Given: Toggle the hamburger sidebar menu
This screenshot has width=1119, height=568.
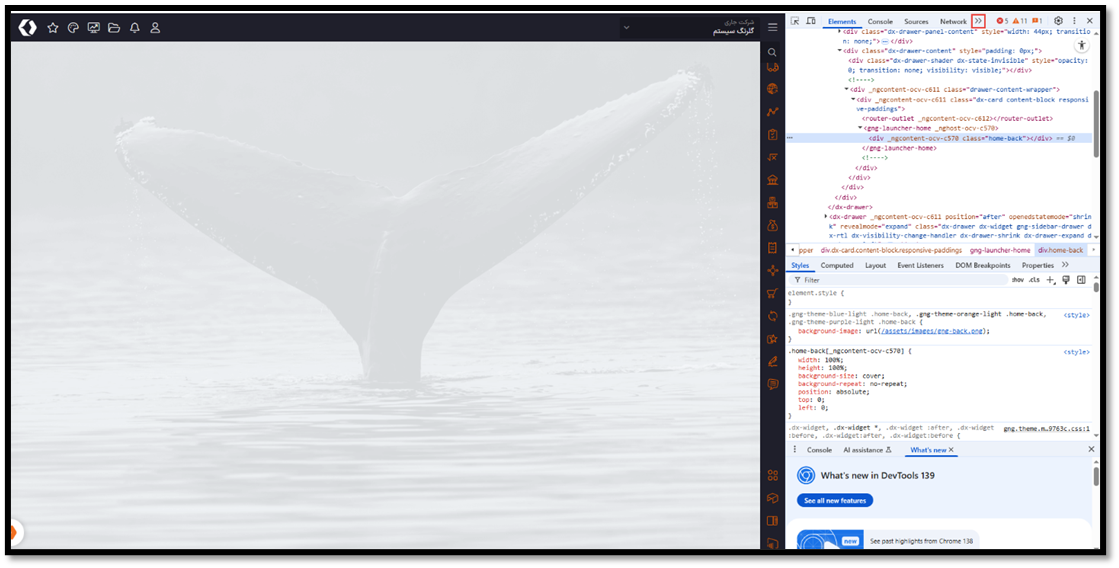Looking at the screenshot, I should 772,27.
